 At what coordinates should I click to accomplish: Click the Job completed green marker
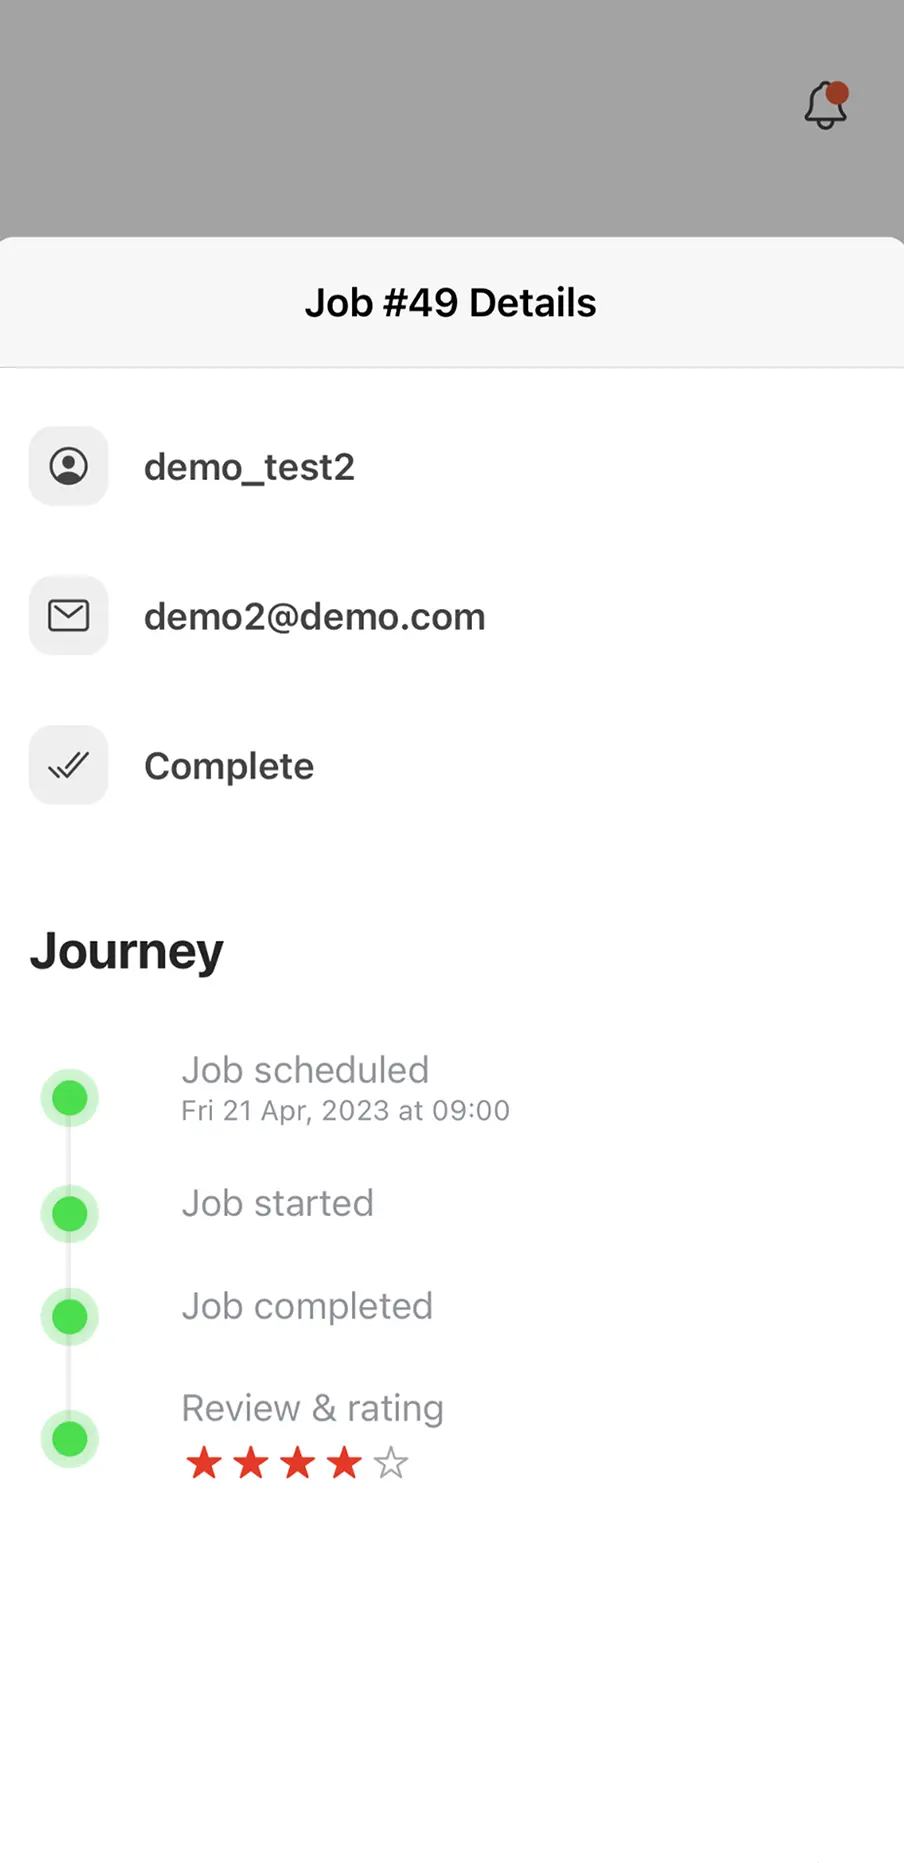pos(69,1316)
